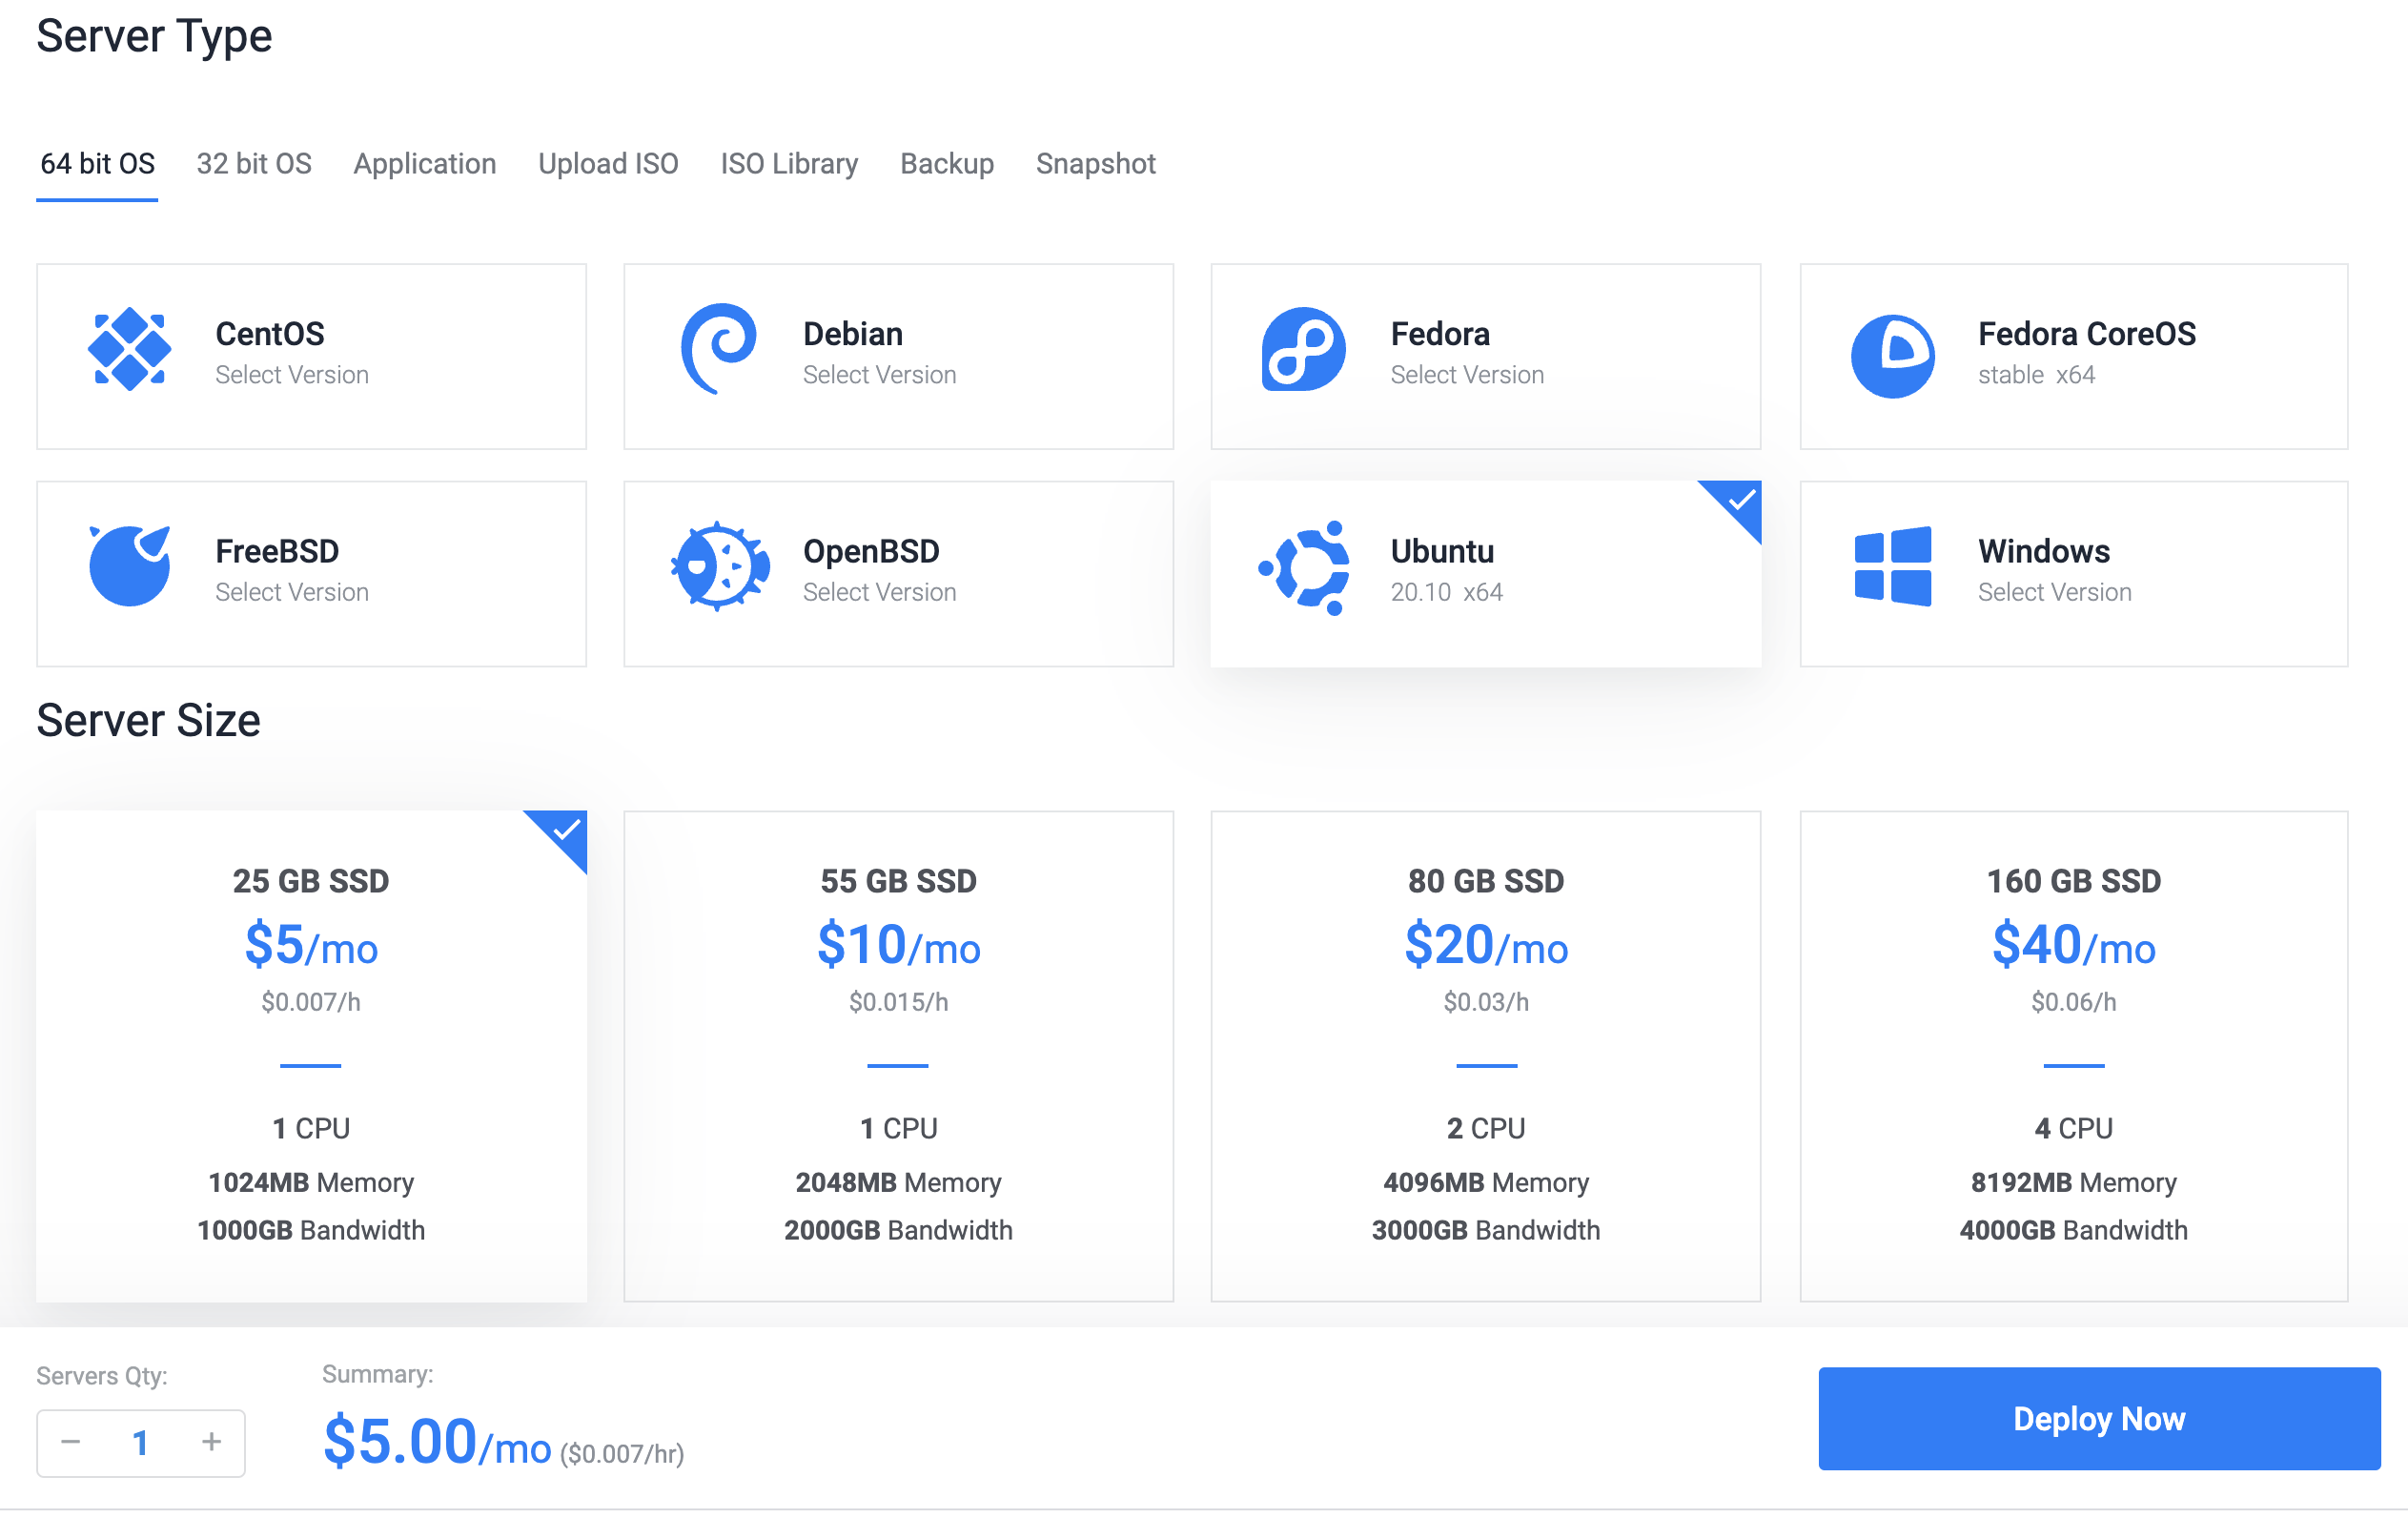
Task: Open the Upload ISO tab
Action: pos(608,163)
